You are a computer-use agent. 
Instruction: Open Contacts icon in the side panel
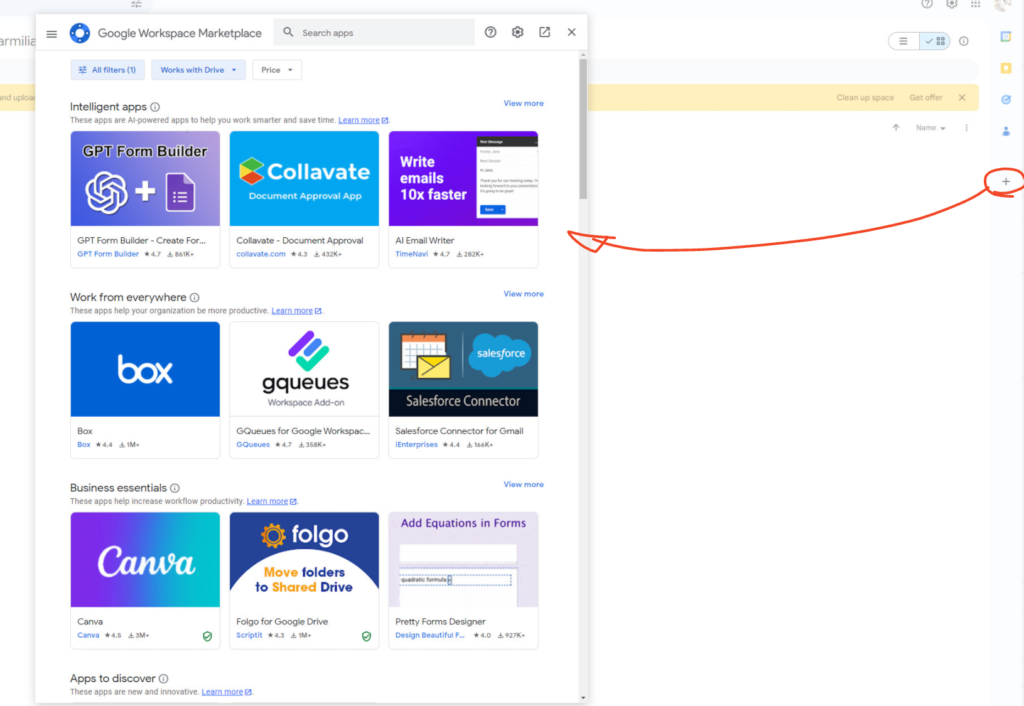point(1006,131)
